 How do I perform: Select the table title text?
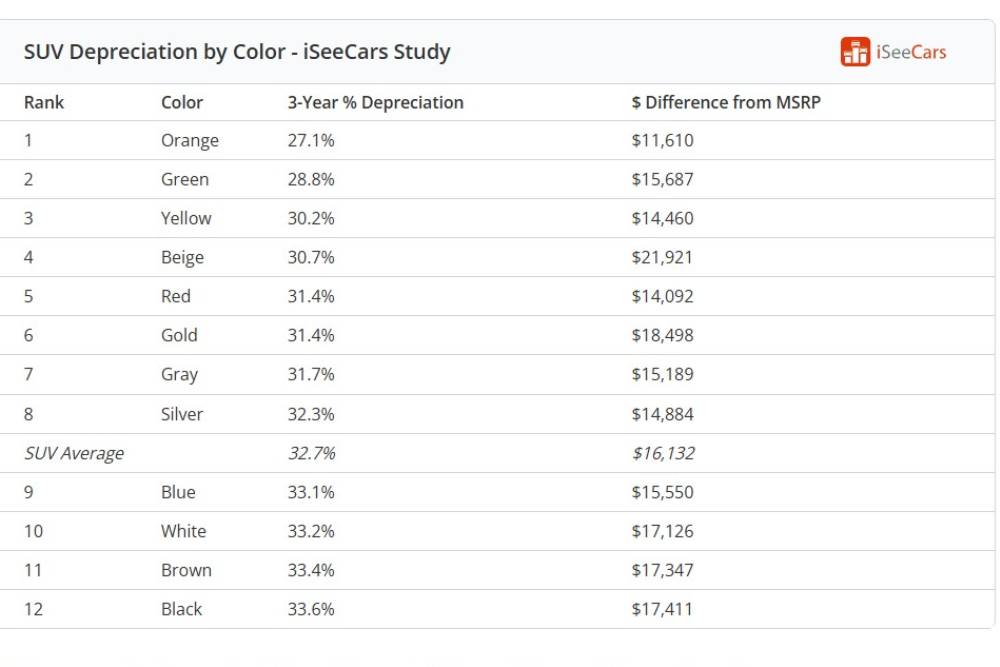click(237, 52)
